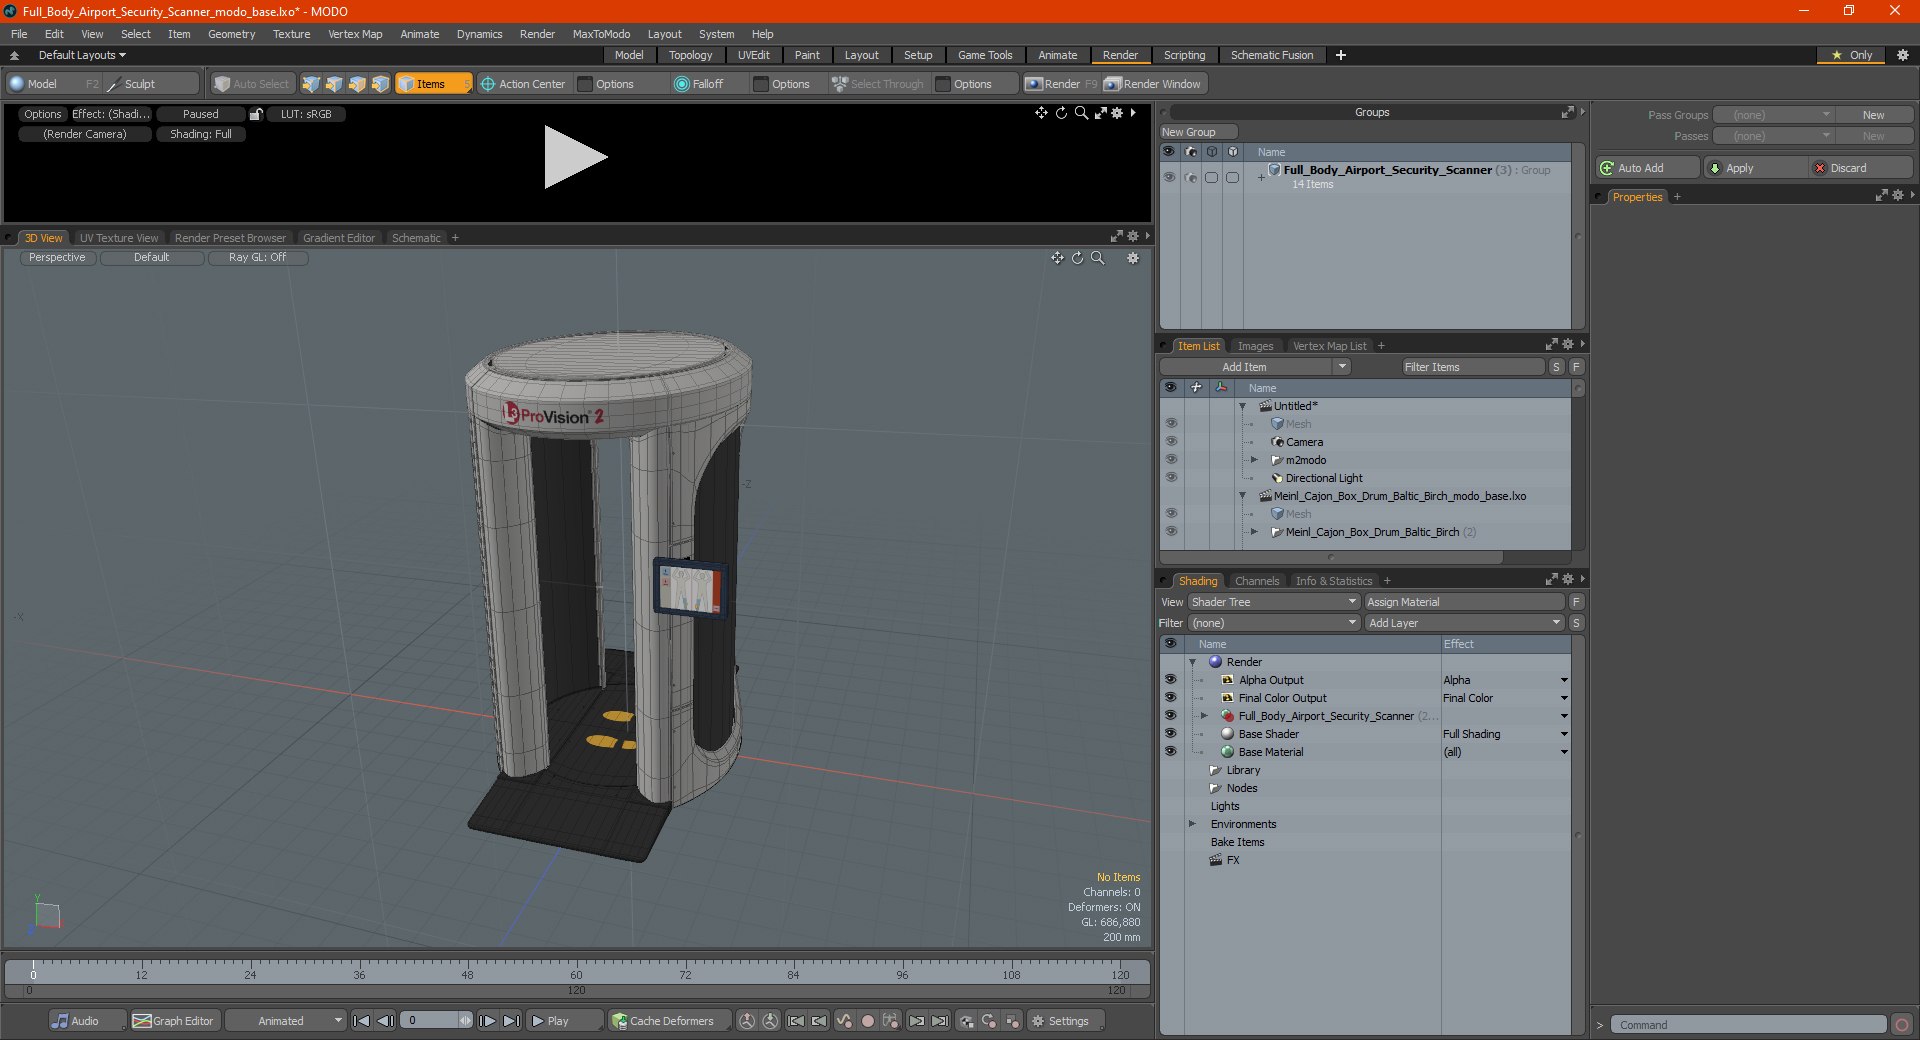This screenshot has height=1040, width=1920.
Task: Start the render preview with the play triangle
Action: 575,157
